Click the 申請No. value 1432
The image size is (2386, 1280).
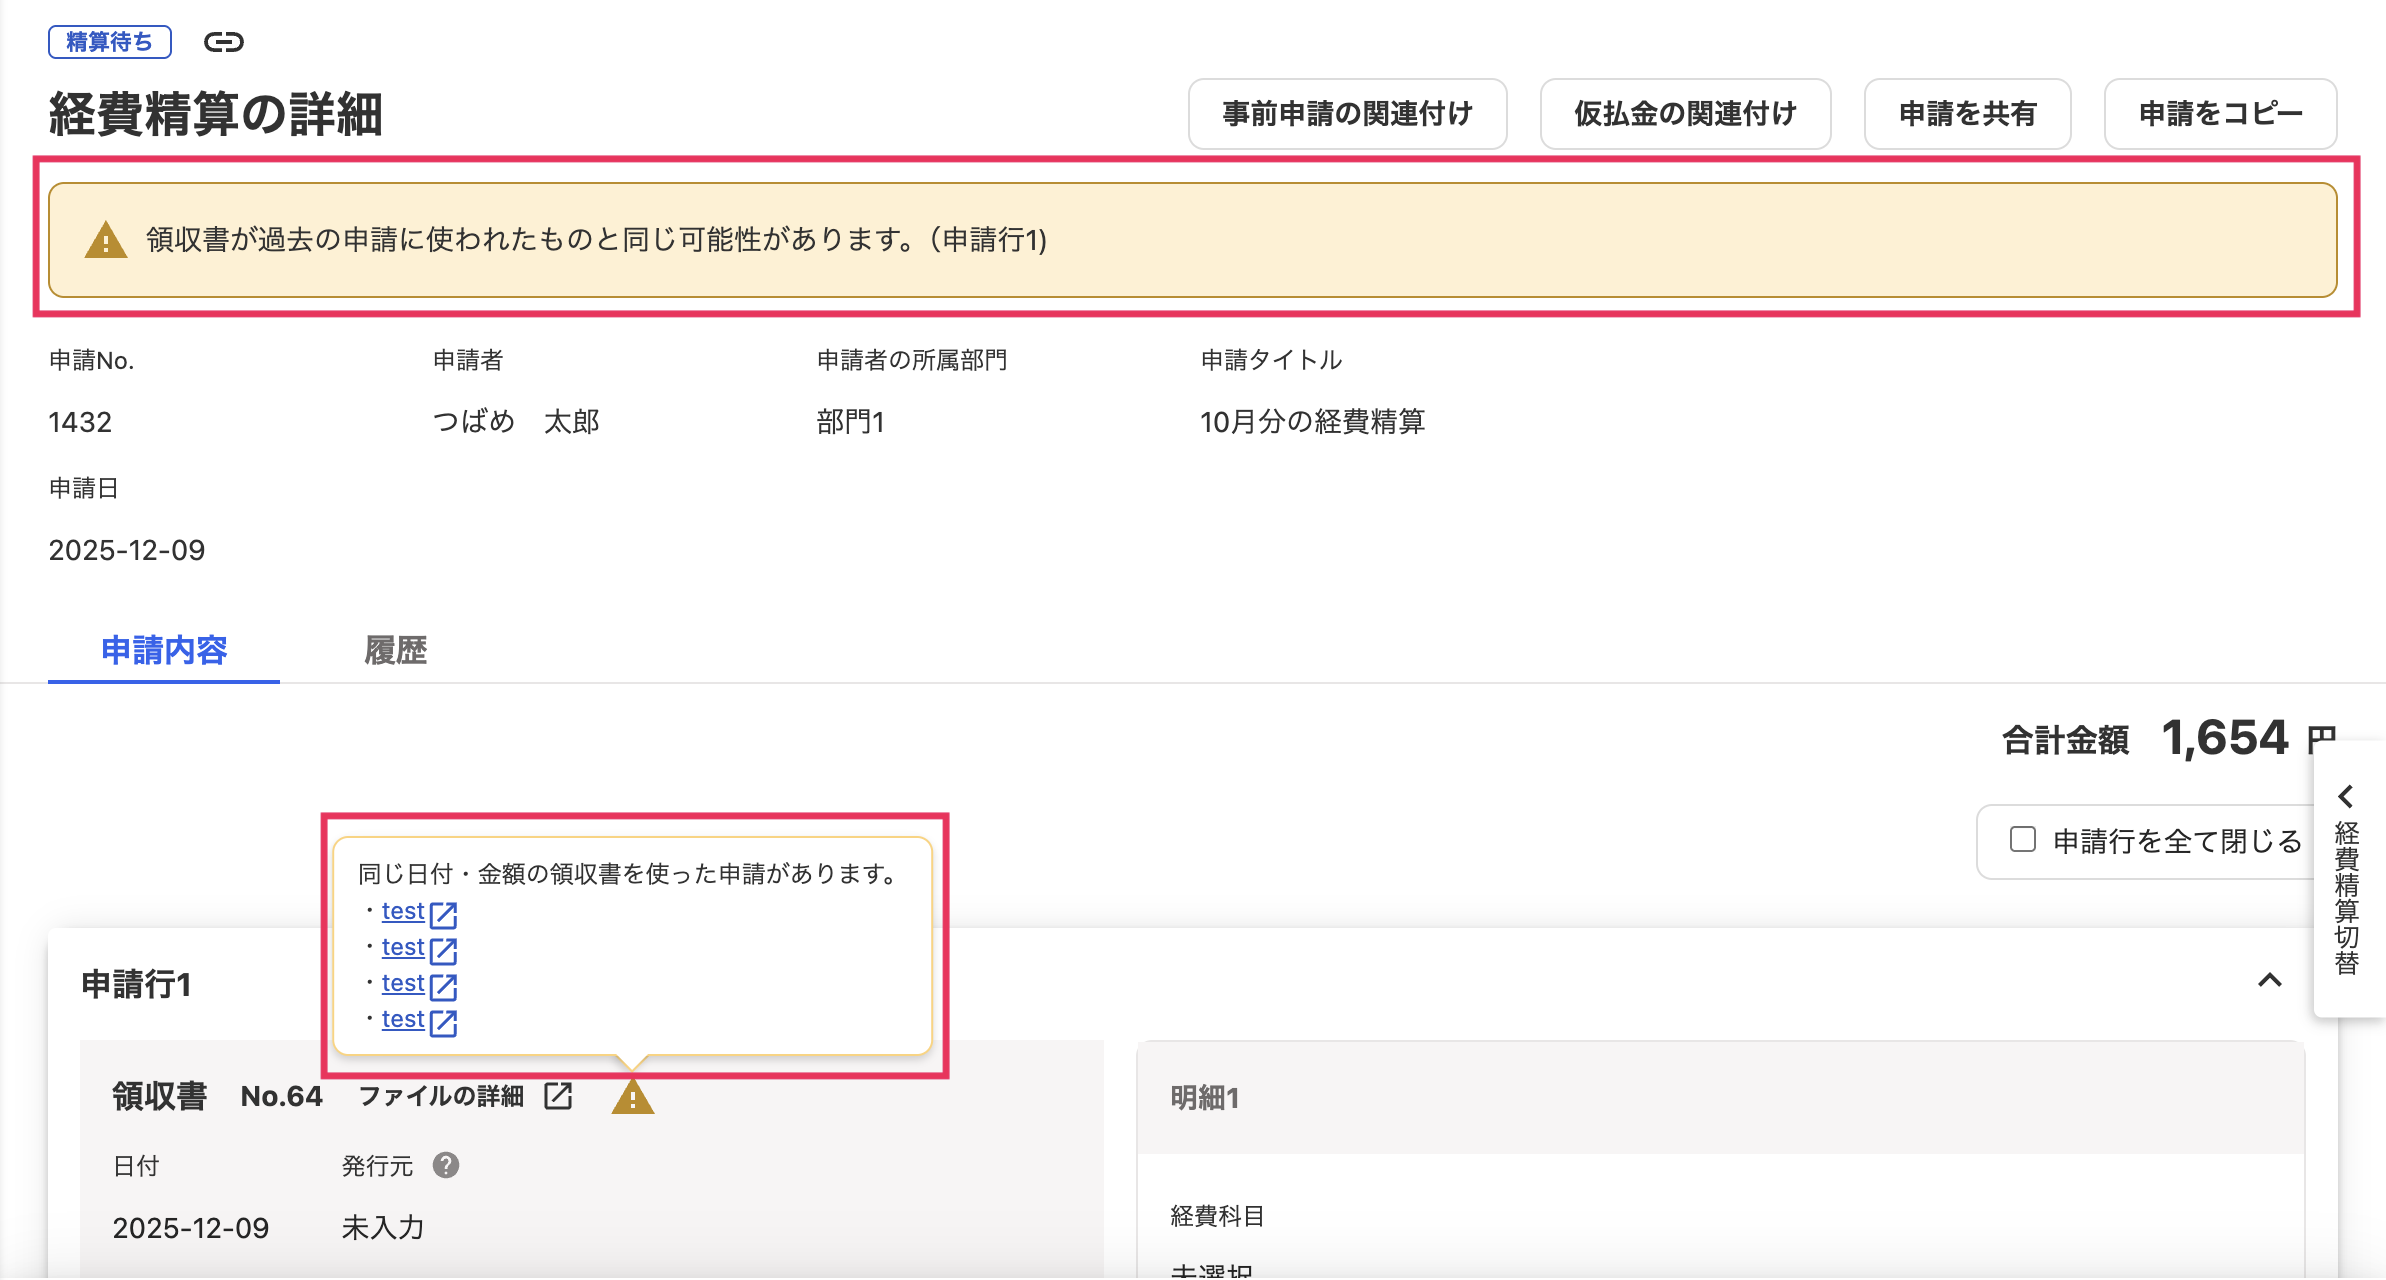[x=80, y=422]
